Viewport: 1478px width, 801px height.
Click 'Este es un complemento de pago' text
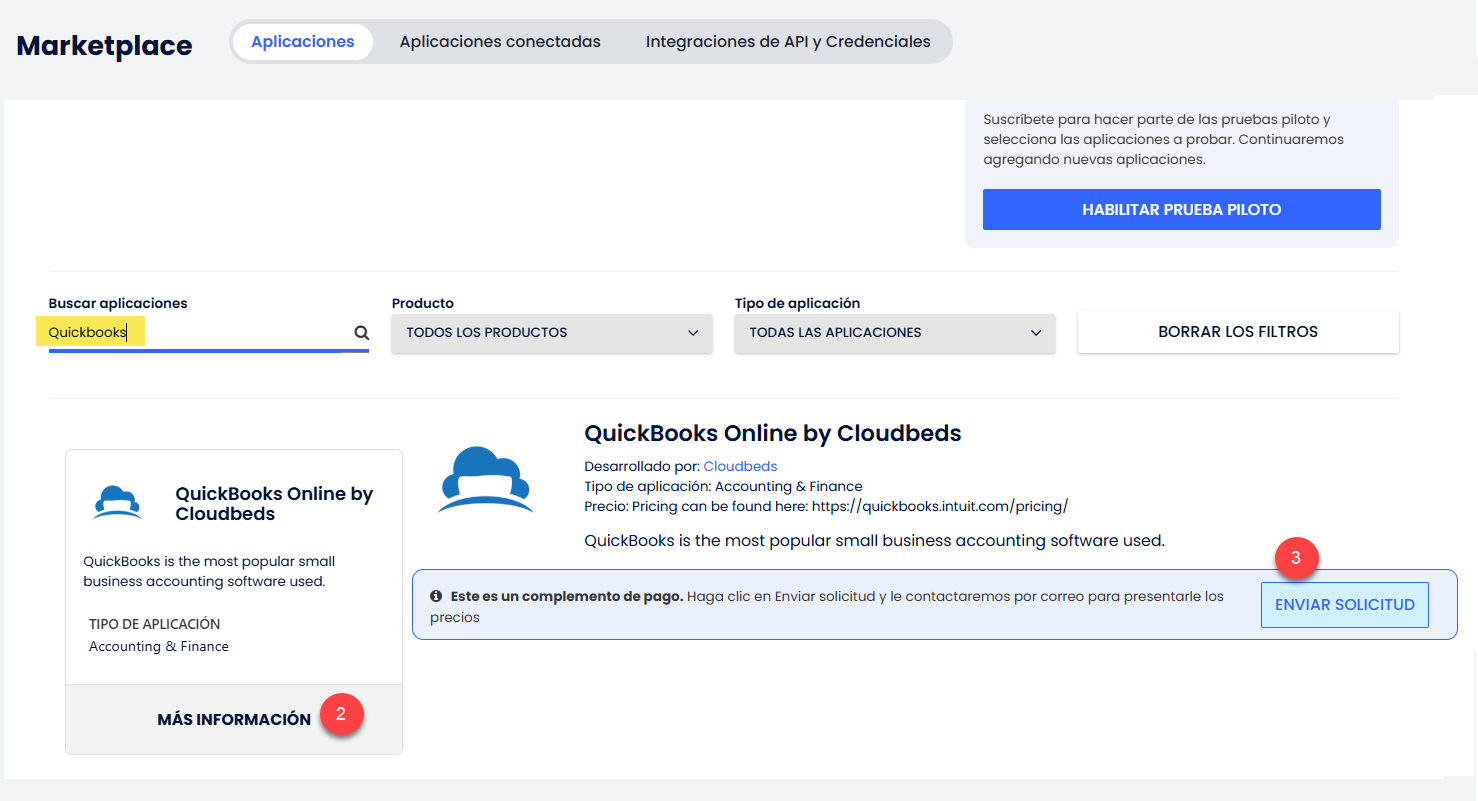[567, 596]
